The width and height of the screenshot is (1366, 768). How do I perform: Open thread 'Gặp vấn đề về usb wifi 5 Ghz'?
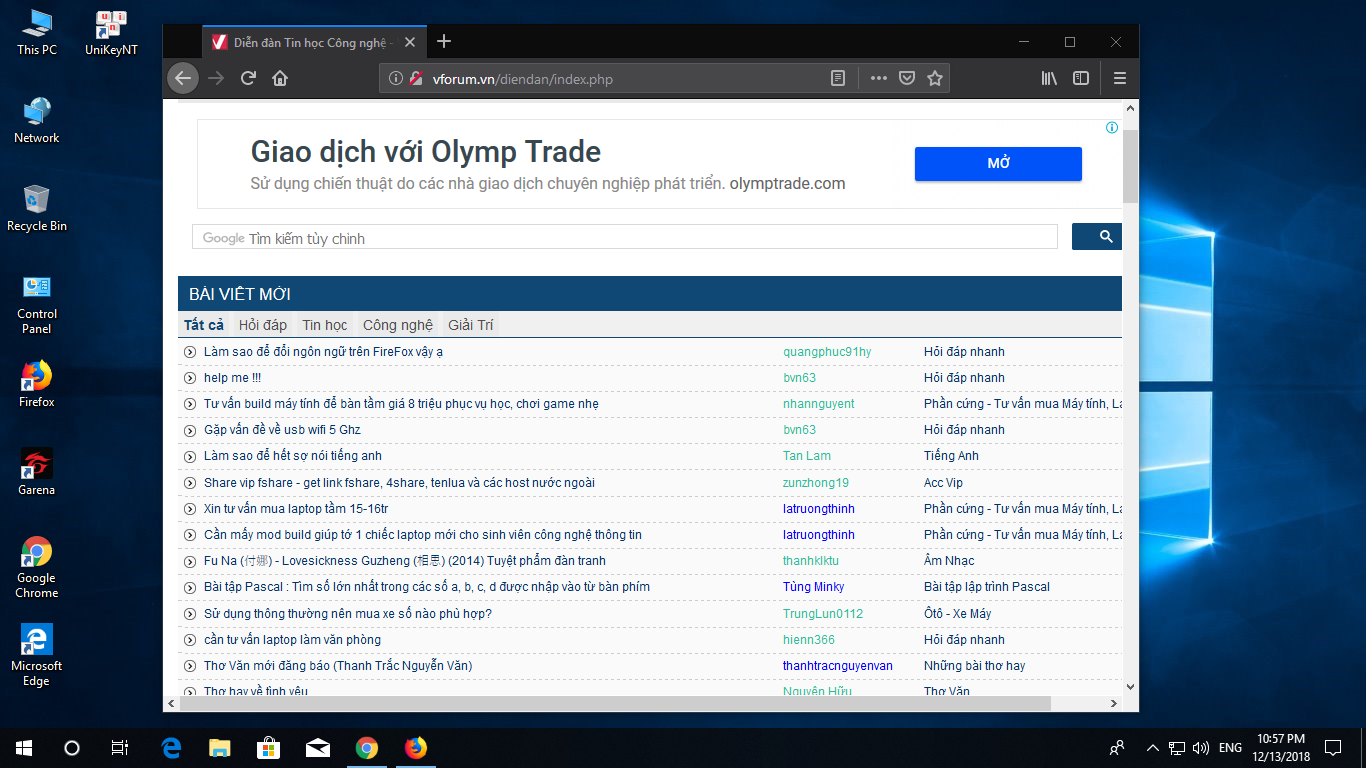tap(282, 430)
